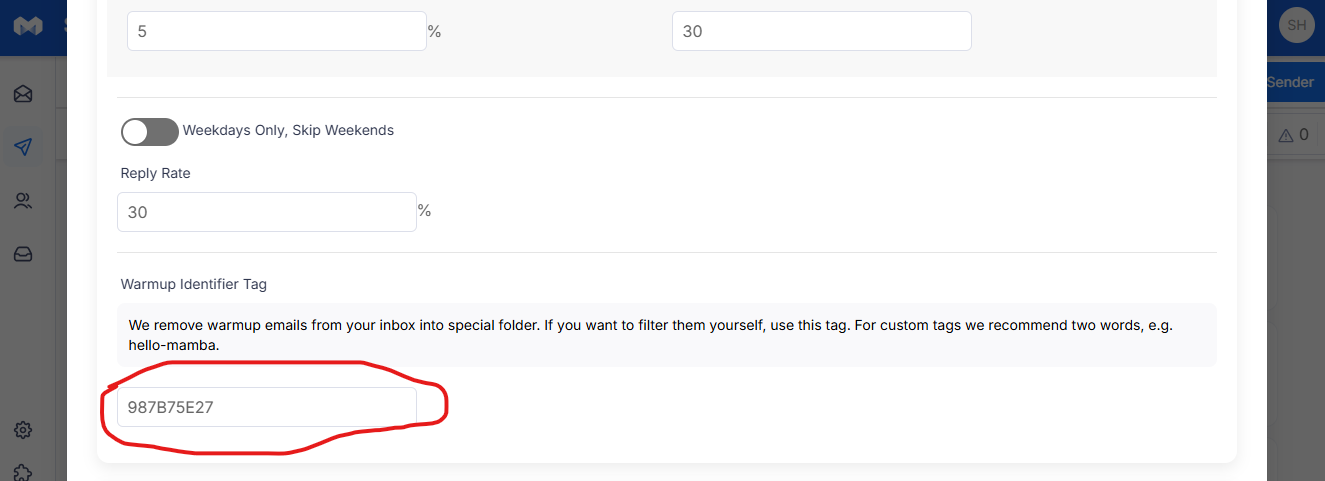Open the puzzle piece integrations icon

click(x=23, y=472)
